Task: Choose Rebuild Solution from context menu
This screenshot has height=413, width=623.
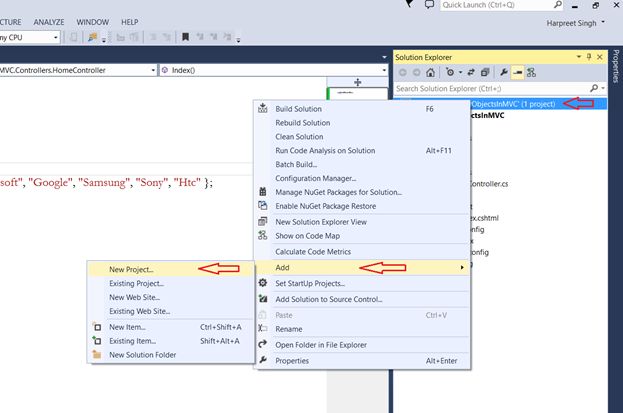Action: pos(362,123)
